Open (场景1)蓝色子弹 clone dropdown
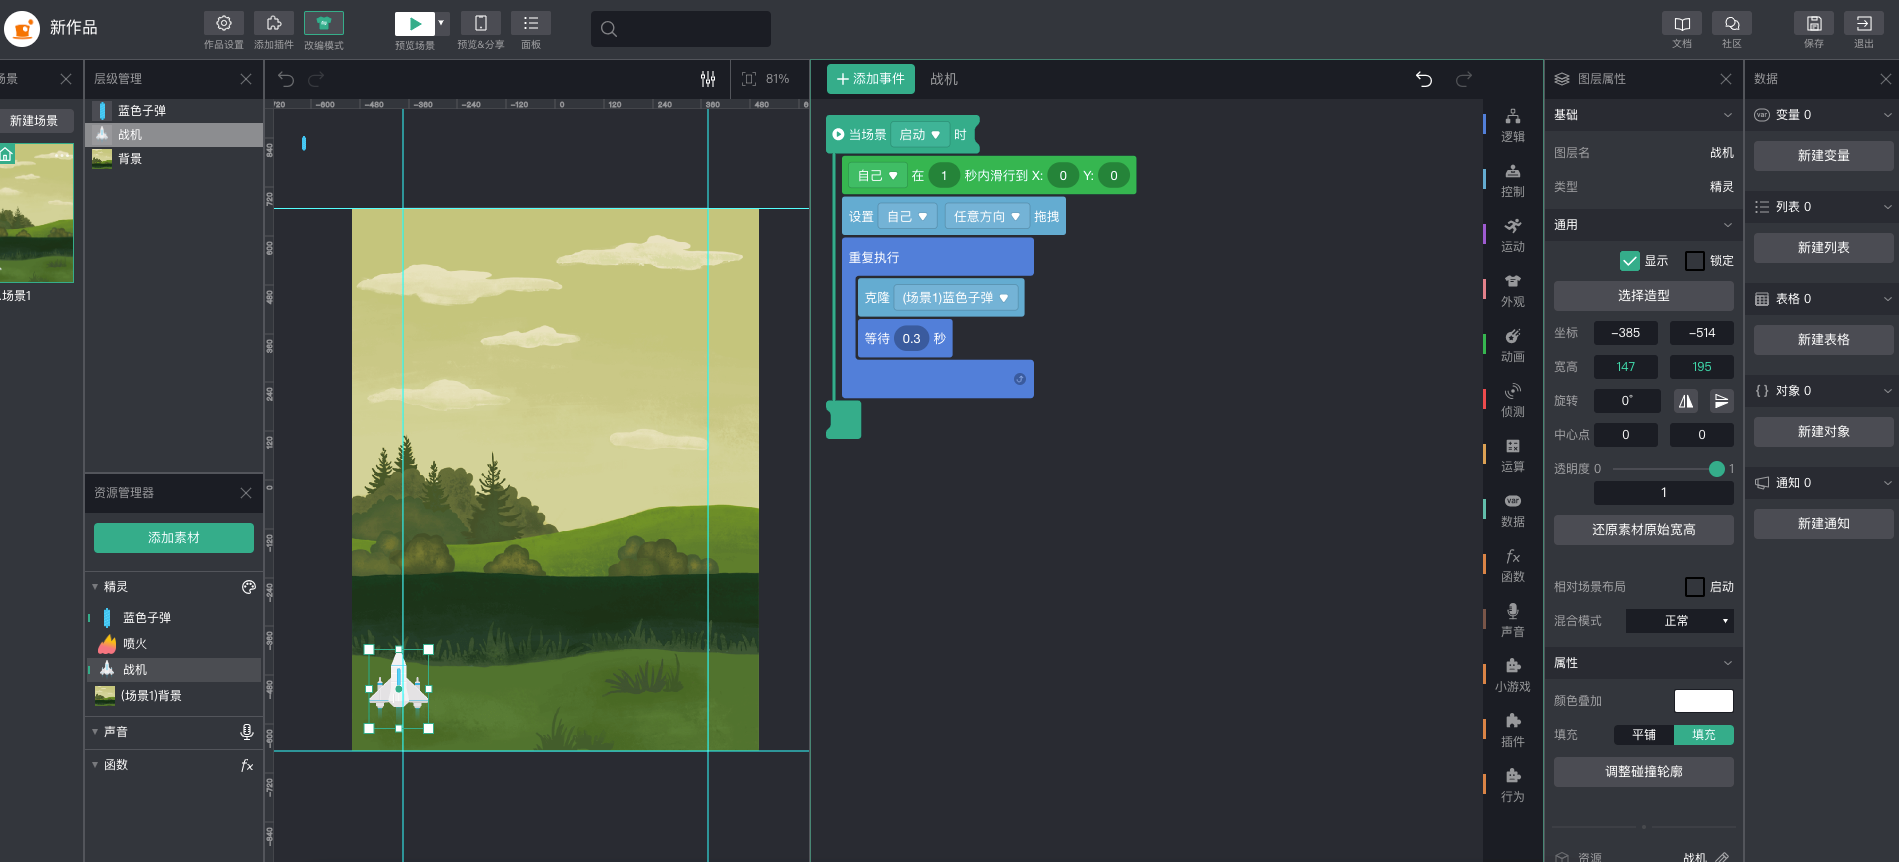1899x862 pixels. (x=956, y=298)
